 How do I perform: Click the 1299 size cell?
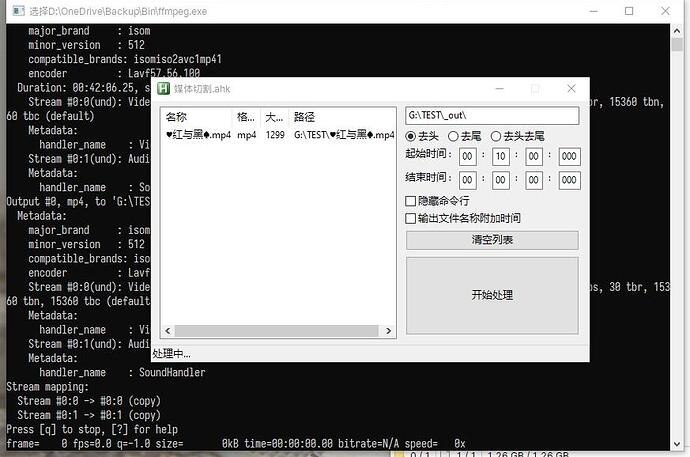click(275, 135)
